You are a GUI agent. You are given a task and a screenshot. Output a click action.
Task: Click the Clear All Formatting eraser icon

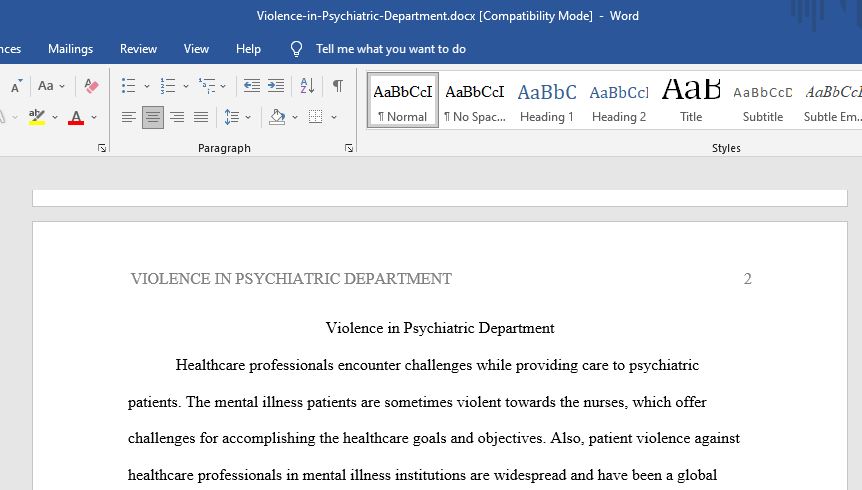click(x=91, y=86)
